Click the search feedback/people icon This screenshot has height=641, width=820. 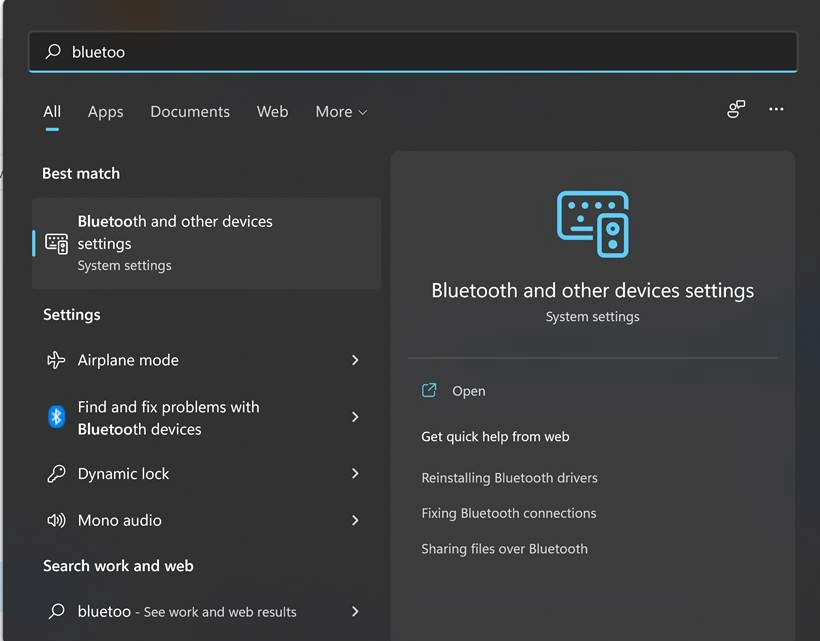736,109
